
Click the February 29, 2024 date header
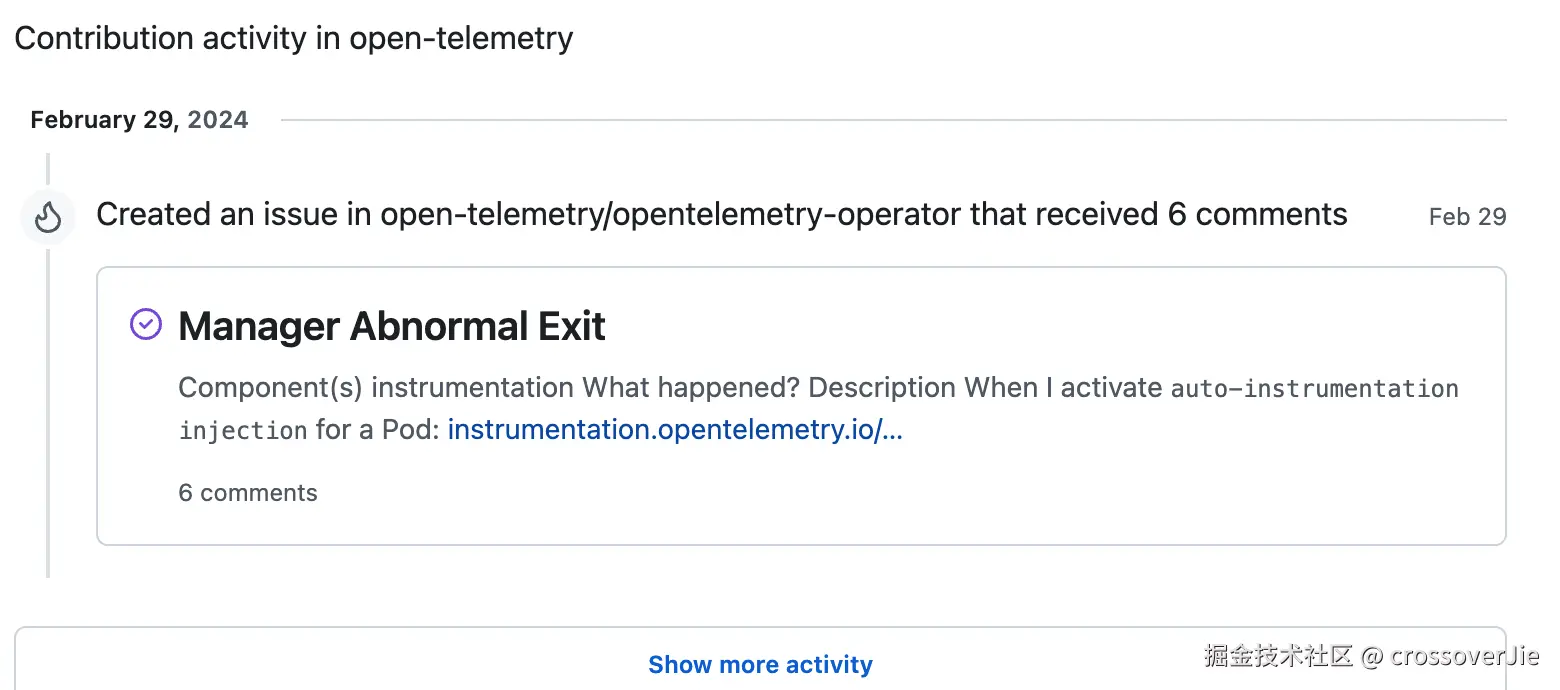click(139, 120)
